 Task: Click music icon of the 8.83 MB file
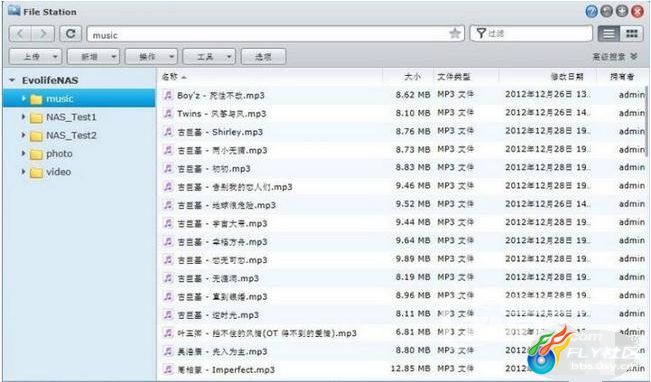pos(168,168)
